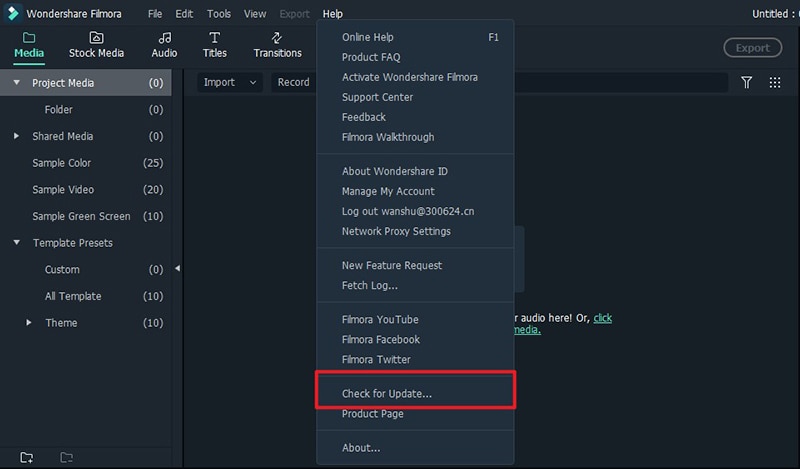This screenshot has height=469, width=800.
Task: Open the Tools menu
Action: tap(218, 14)
